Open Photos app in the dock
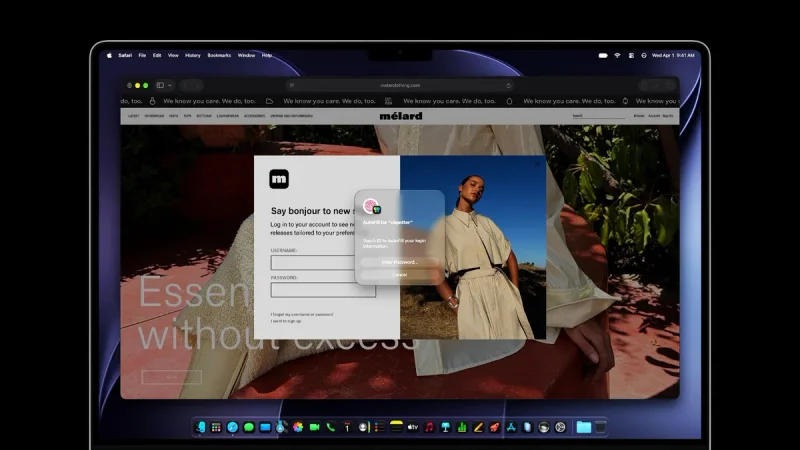 pos(298,427)
